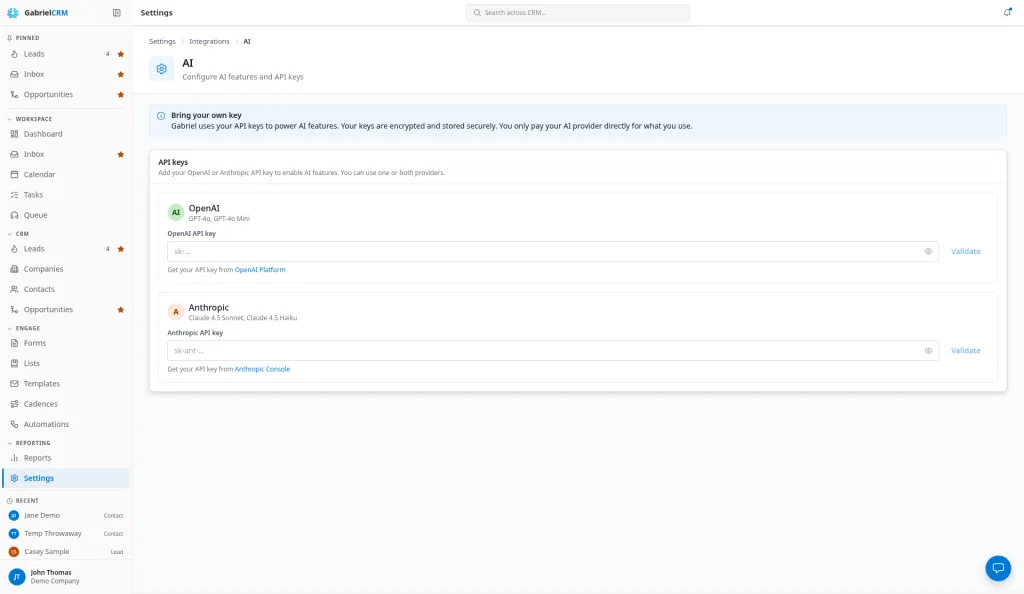This screenshot has width=1024, height=594.
Task: Unstar the pinned Inbox item
Action: coord(121,74)
